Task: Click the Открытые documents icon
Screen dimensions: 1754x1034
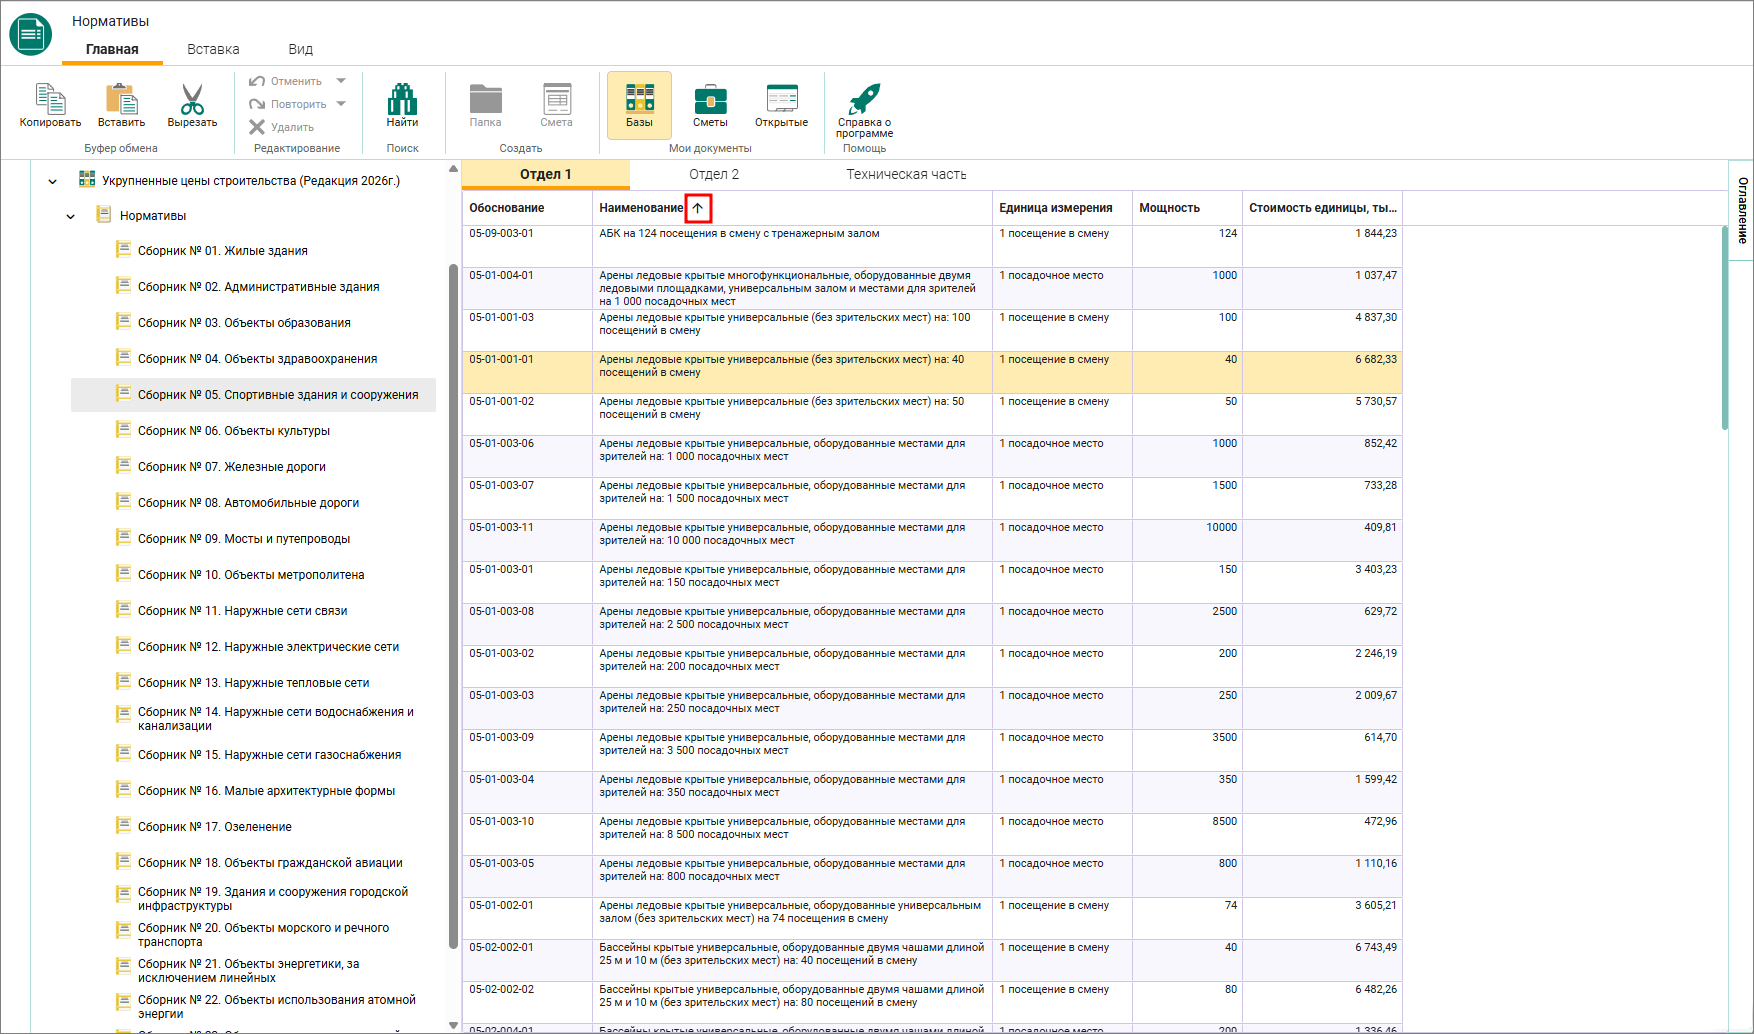Action: pyautogui.click(x=781, y=98)
